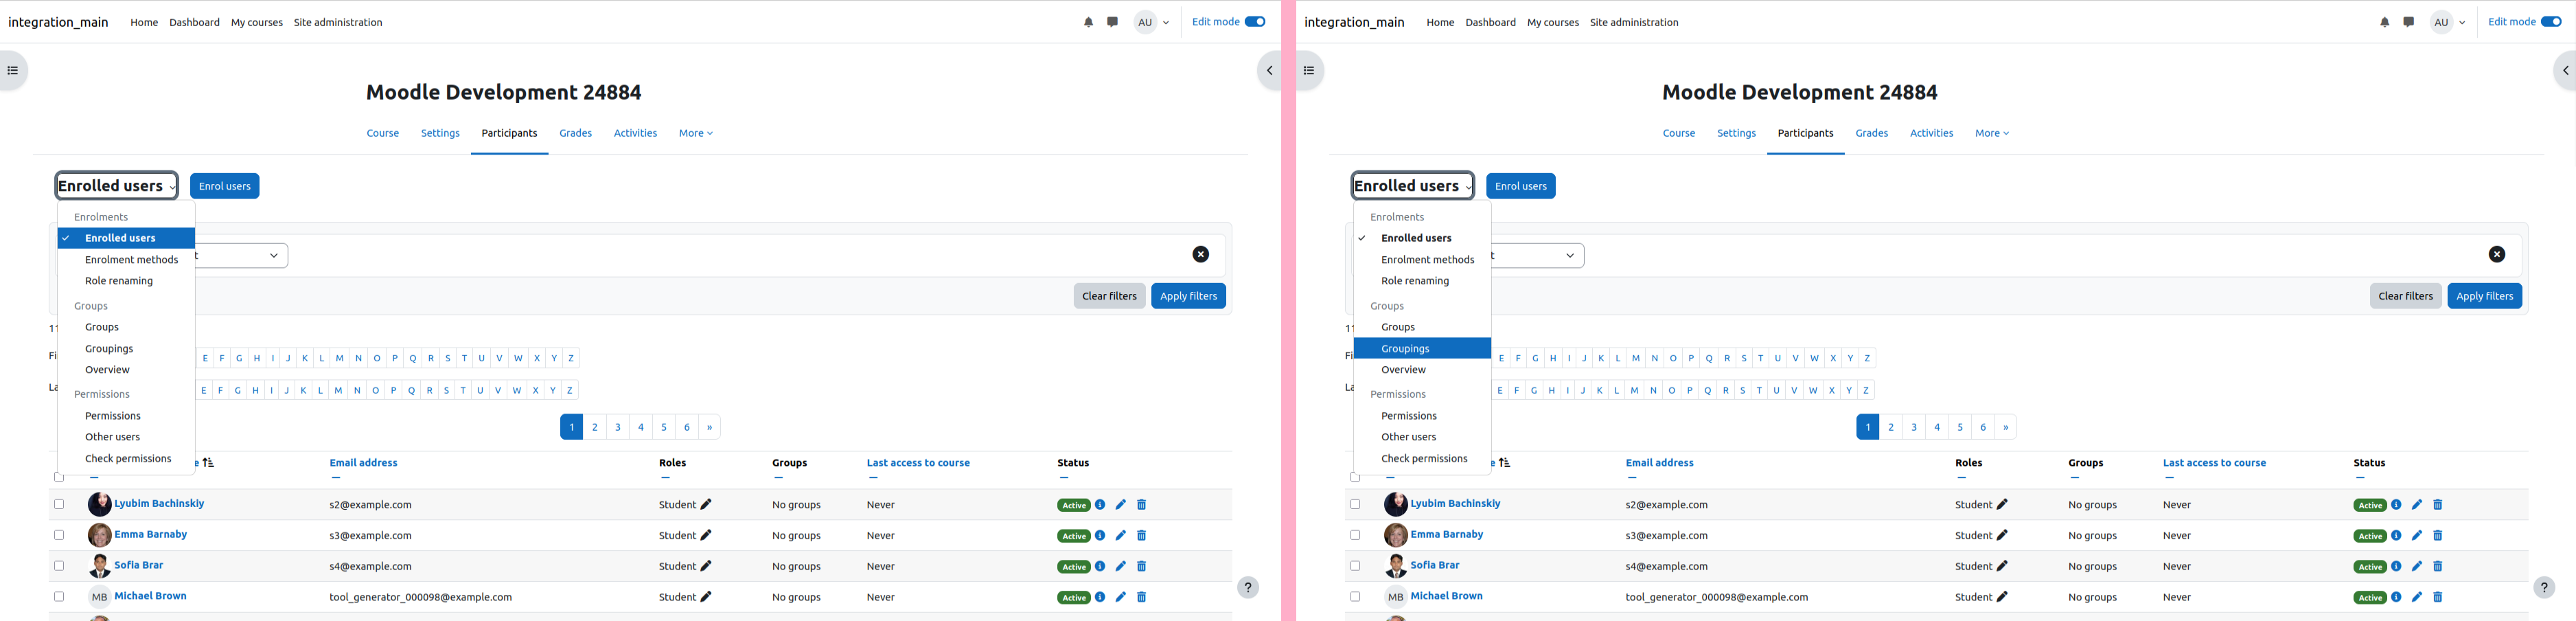
Task: Edit enrolment of Emma Barnaby, left page
Action: (1121, 536)
